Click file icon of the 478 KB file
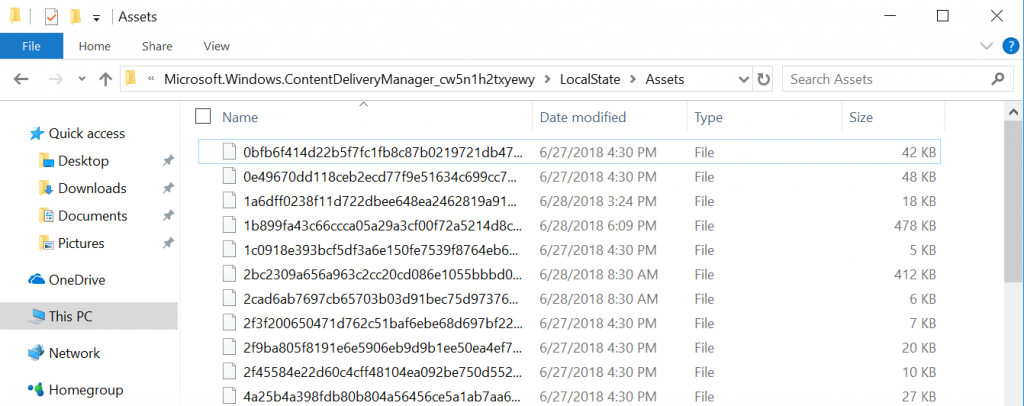 [228, 226]
